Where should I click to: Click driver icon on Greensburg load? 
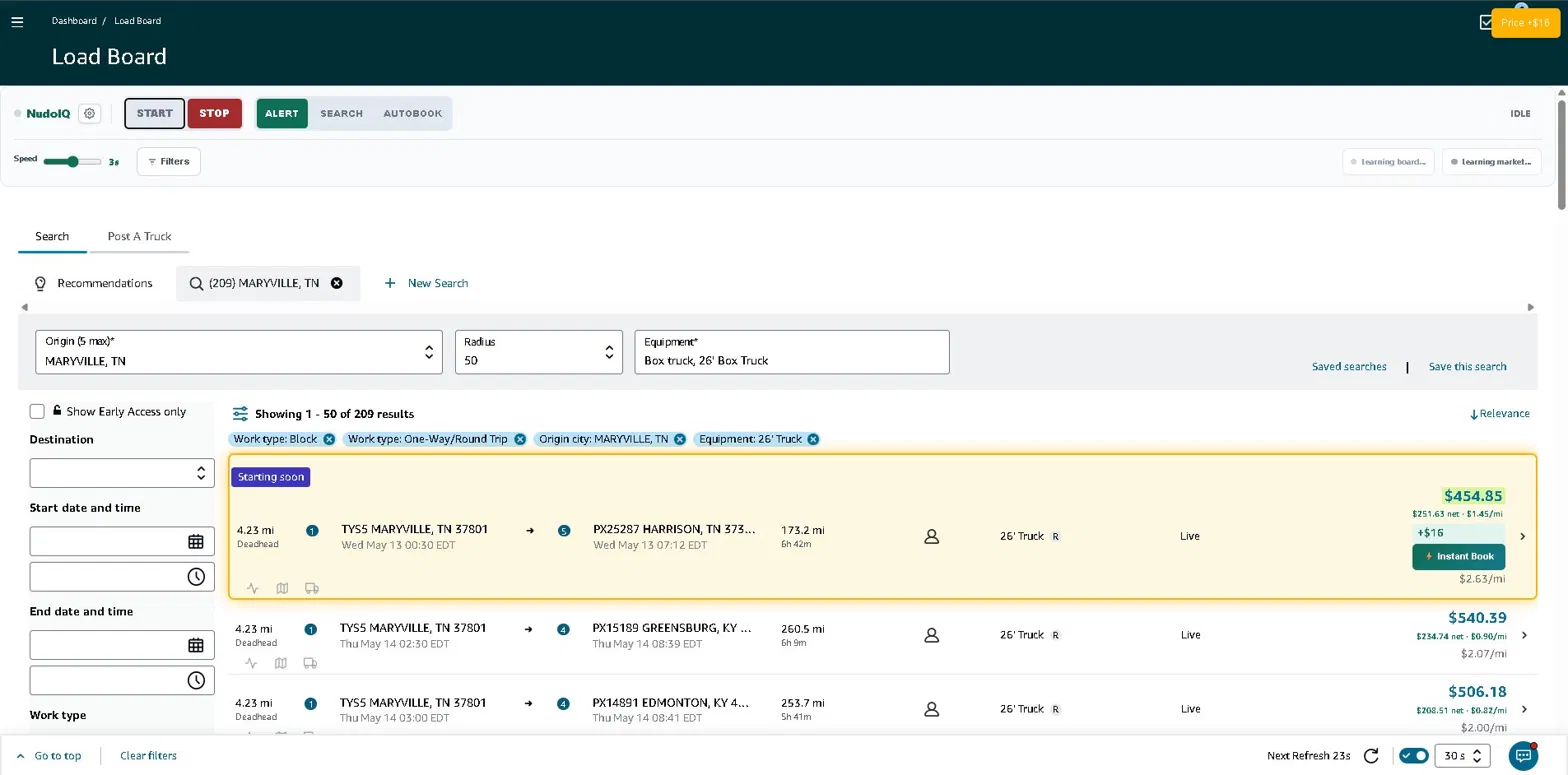click(x=931, y=634)
